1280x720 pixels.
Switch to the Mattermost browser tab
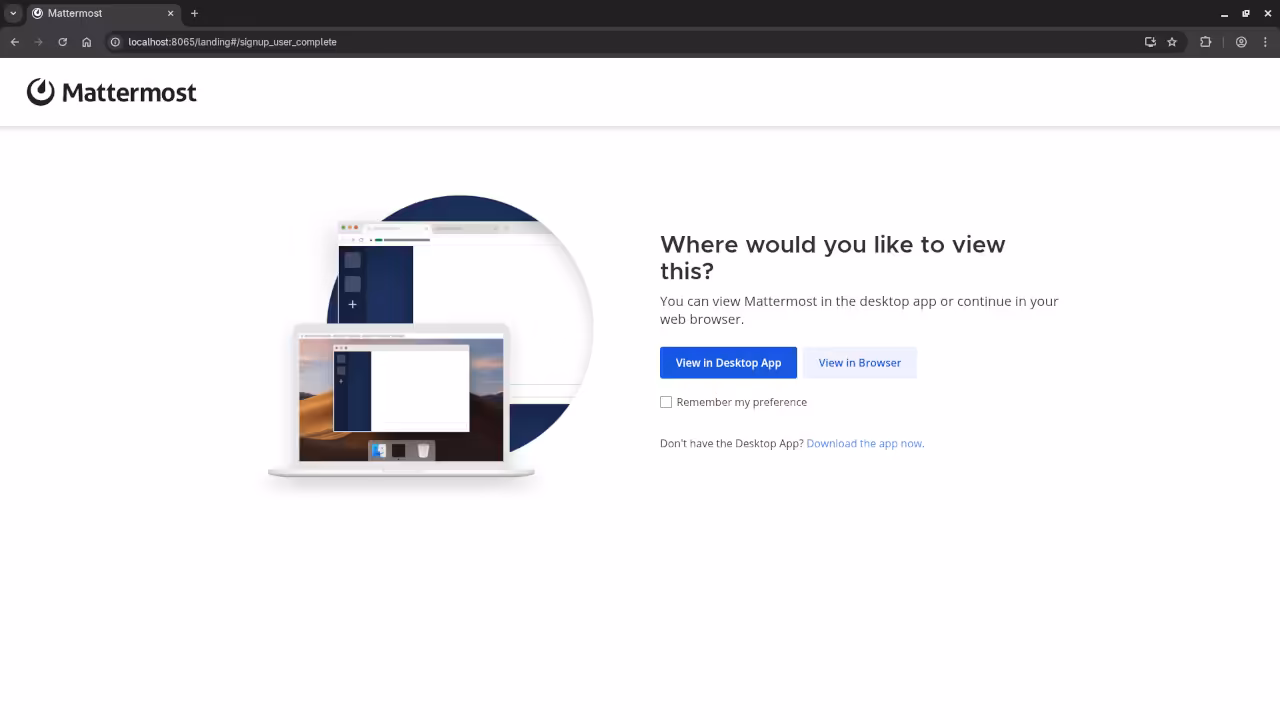point(90,13)
